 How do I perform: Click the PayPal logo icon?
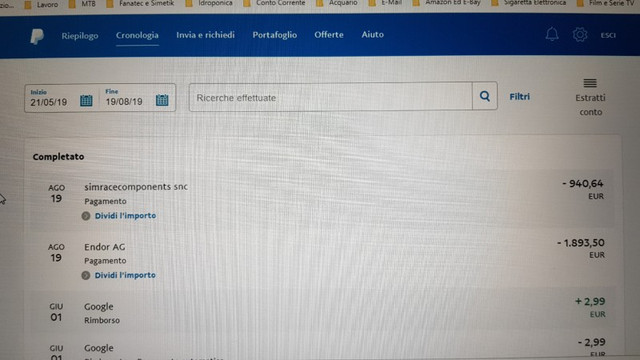coord(37,36)
